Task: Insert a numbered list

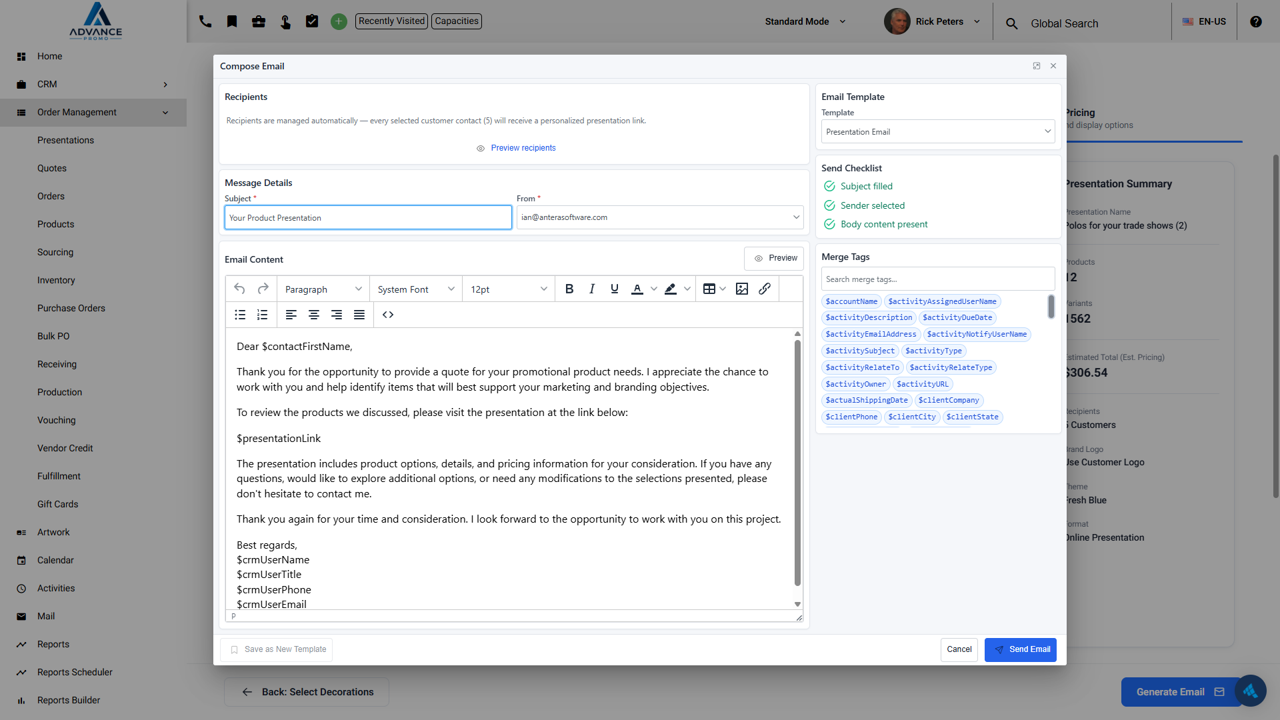Action: point(263,315)
